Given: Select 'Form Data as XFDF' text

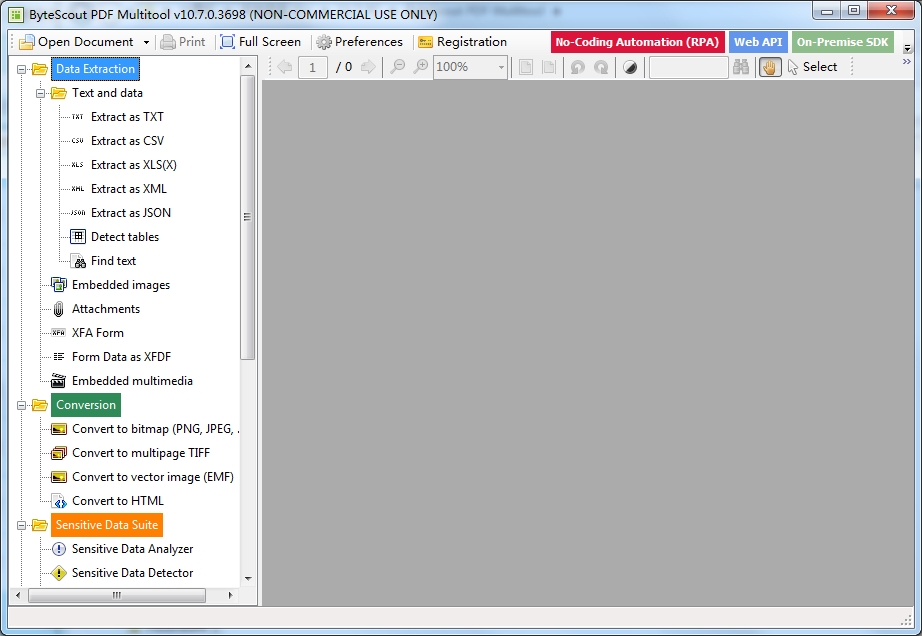Looking at the screenshot, I should (x=122, y=357).
